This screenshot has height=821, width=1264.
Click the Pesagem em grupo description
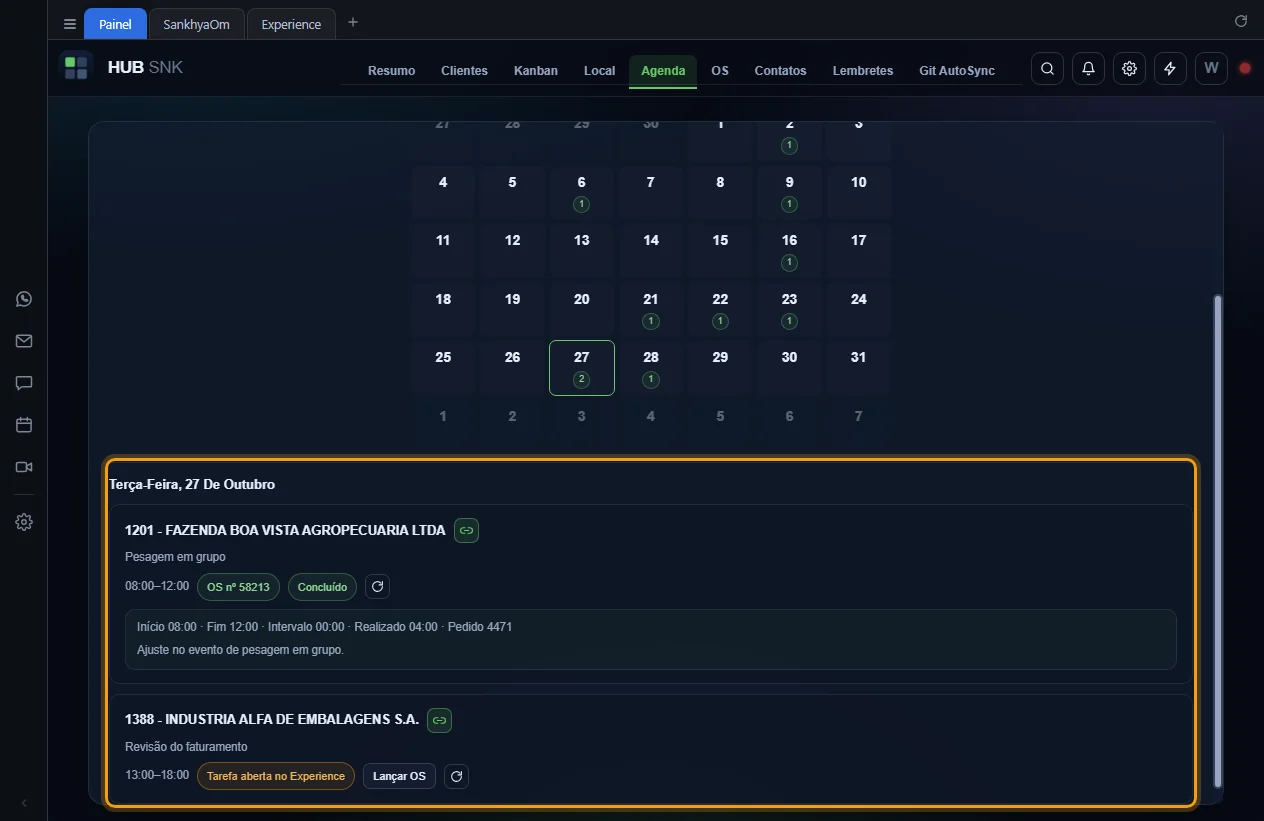click(x=175, y=557)
